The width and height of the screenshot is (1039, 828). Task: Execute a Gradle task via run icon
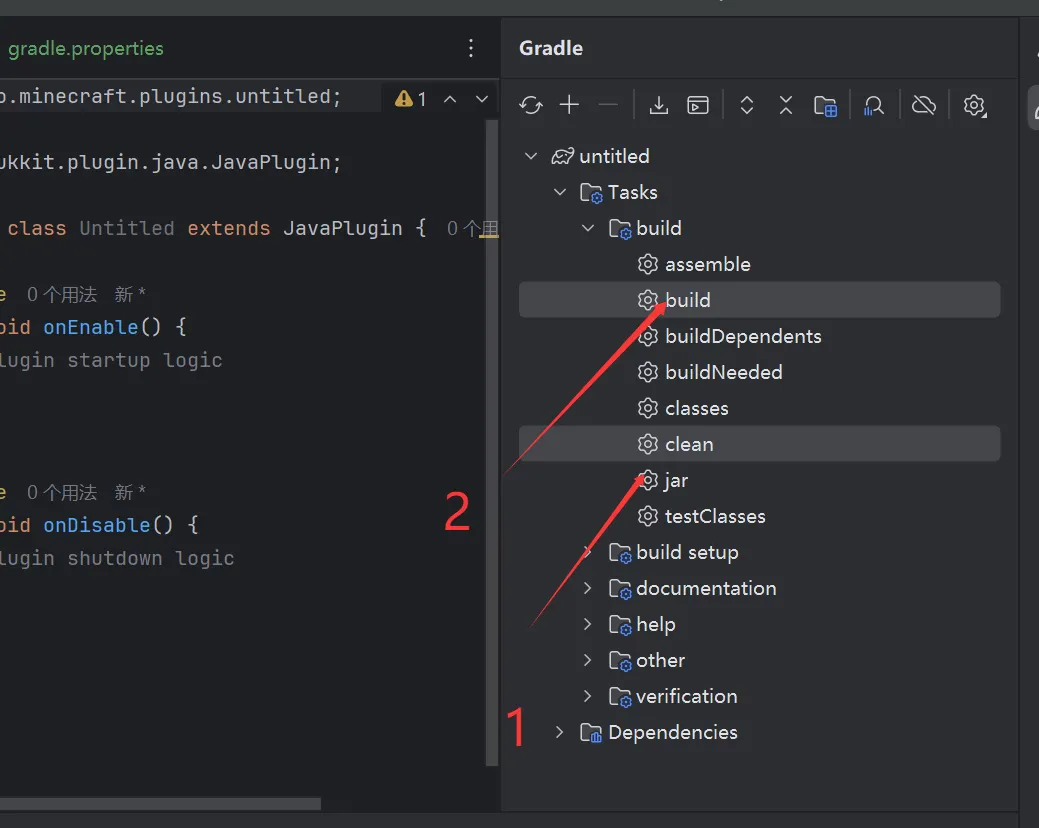coord(697,105)
